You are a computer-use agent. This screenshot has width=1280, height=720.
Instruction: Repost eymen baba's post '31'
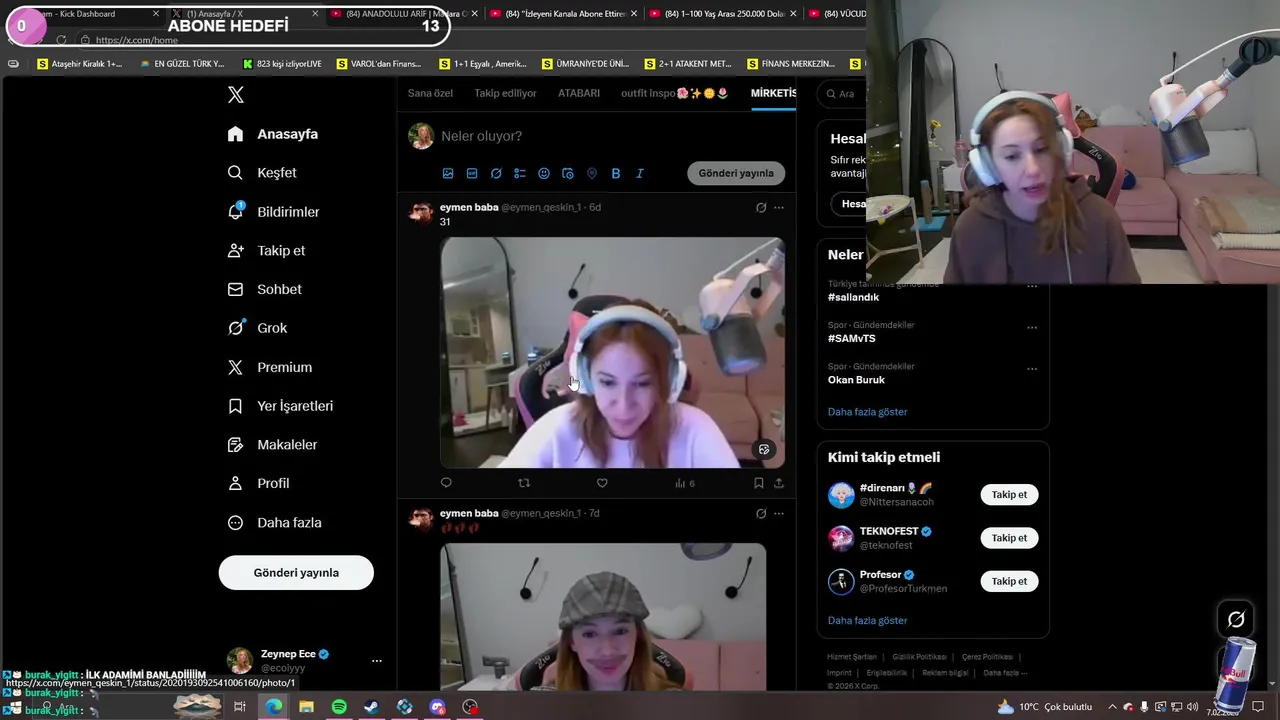tap(524, 483)
